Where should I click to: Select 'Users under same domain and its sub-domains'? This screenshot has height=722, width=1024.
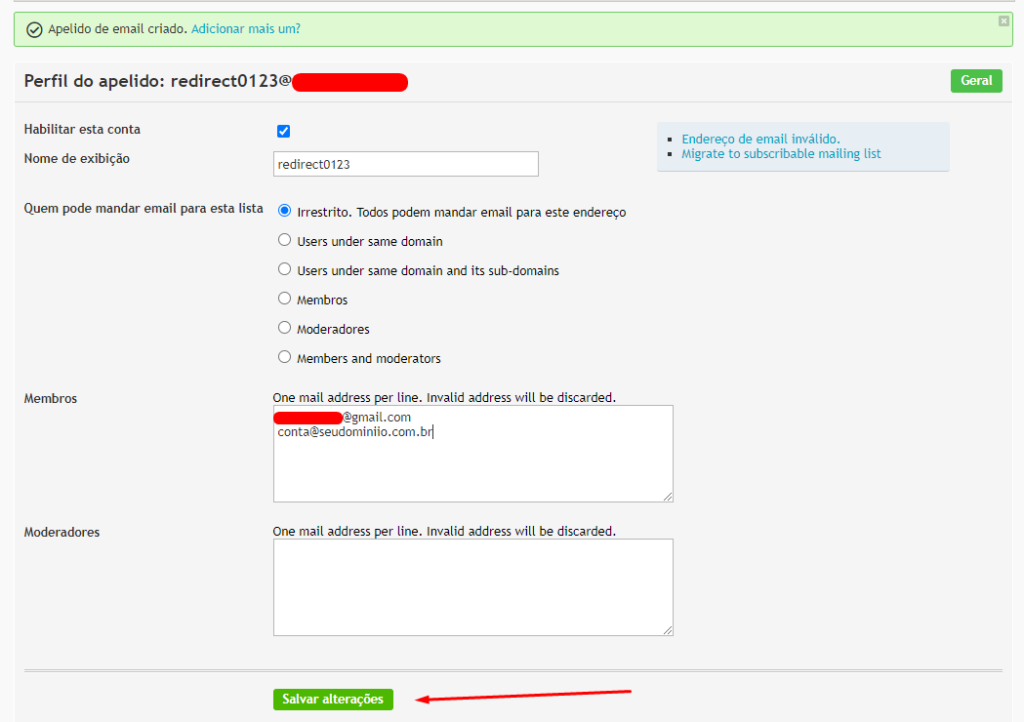[x=284, y=270]
